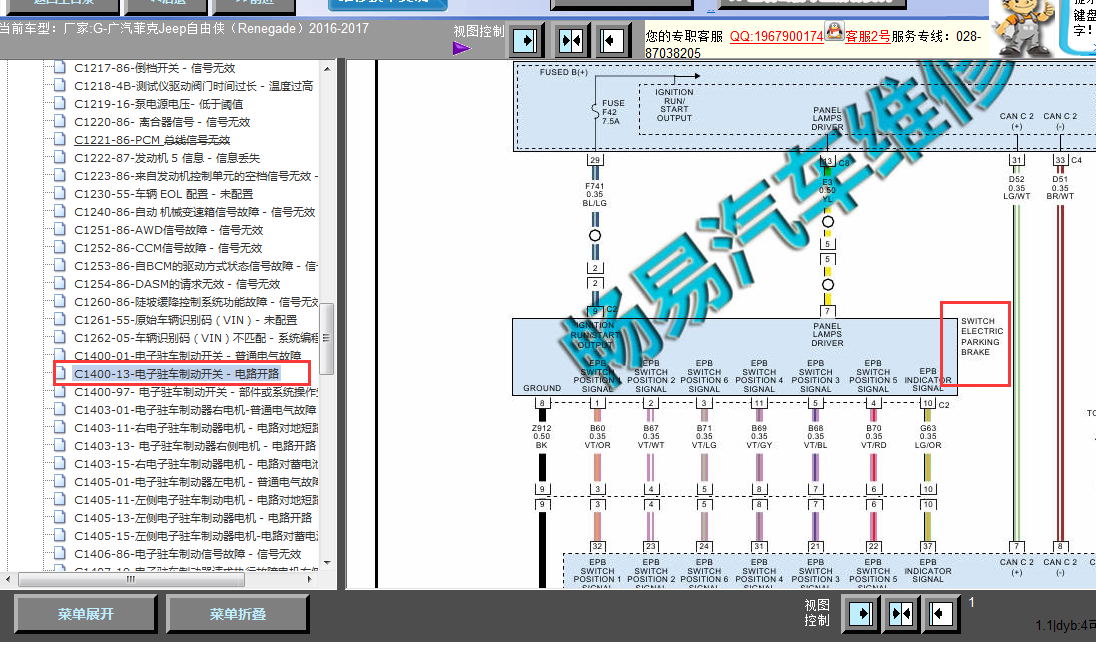Click the tree list scroll-up arrow
The height and width of the screenshot is (648, 1096).
(326, 69)
